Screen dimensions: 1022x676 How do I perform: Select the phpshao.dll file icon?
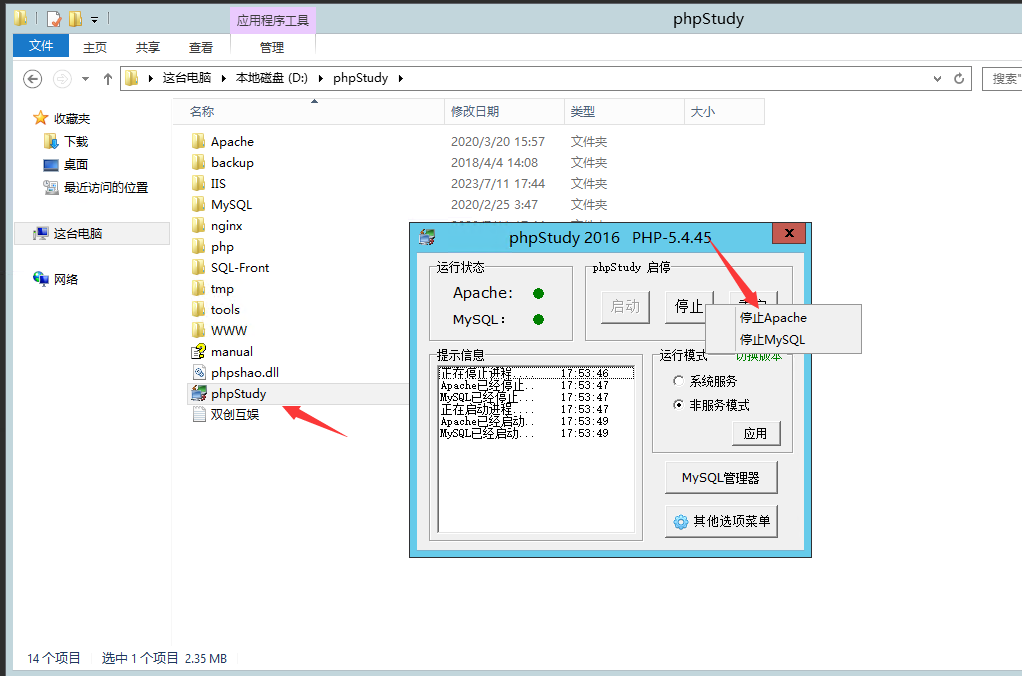(198, 373)
